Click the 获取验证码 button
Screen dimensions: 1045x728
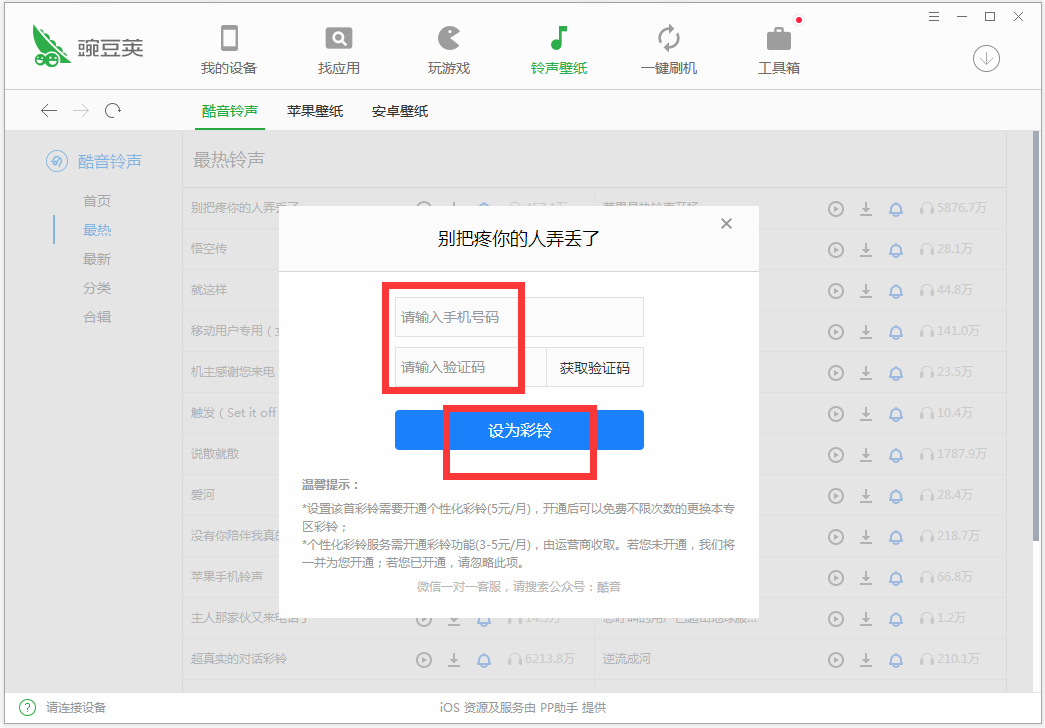[594, 367]
